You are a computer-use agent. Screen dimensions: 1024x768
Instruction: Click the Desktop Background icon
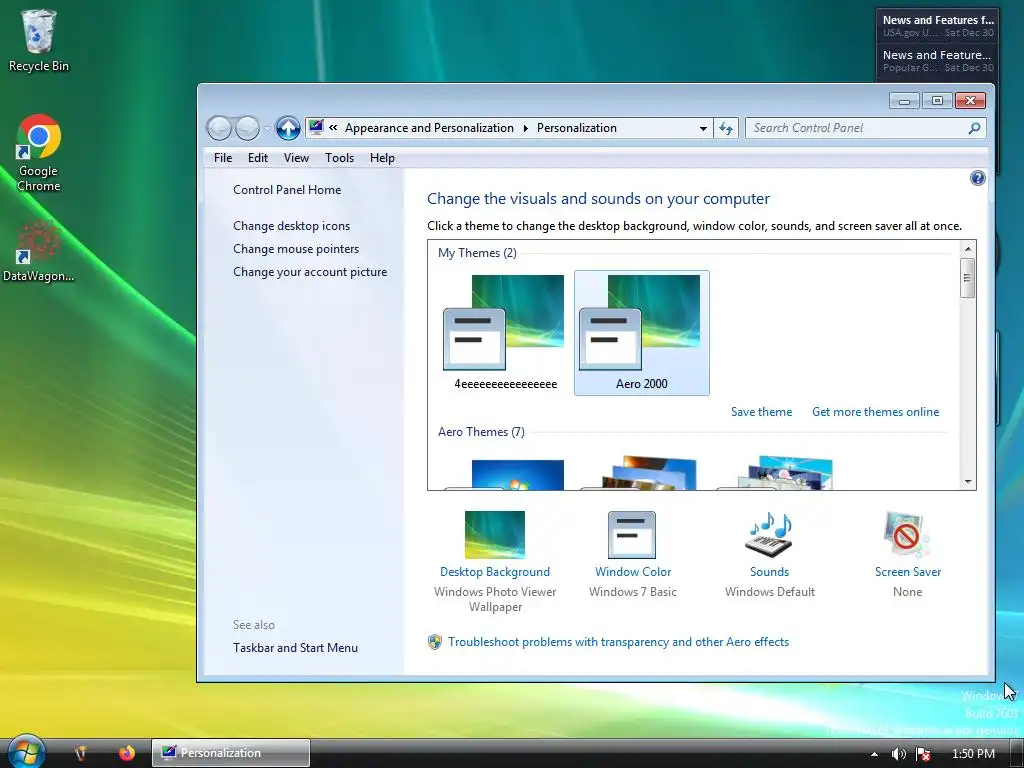tap(494, 534)
